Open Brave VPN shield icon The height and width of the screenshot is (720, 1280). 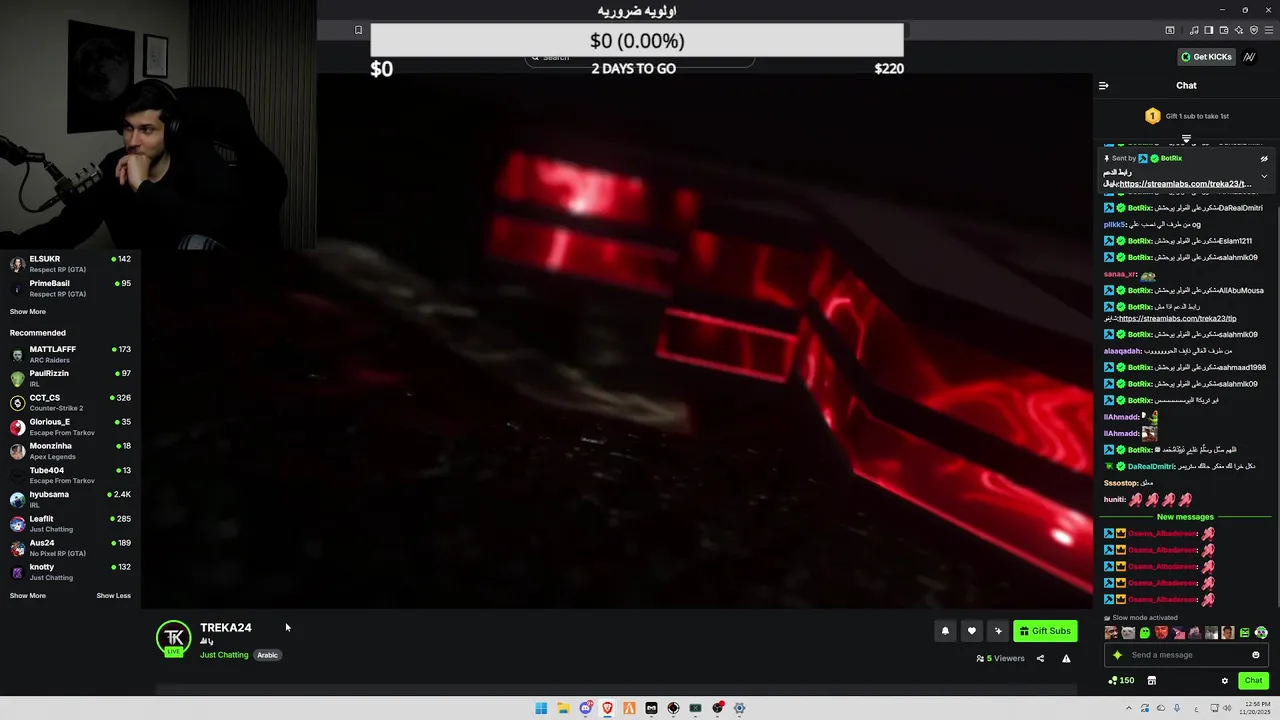(1254, 30)
